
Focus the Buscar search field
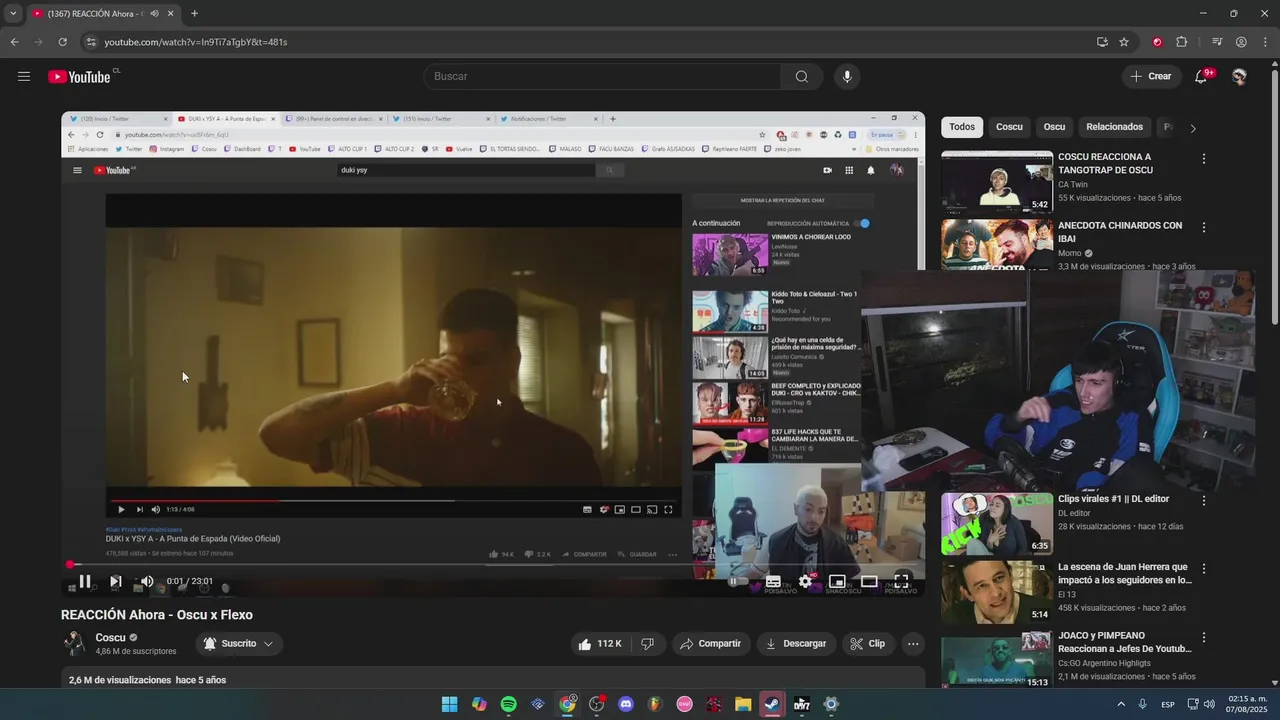603,76
